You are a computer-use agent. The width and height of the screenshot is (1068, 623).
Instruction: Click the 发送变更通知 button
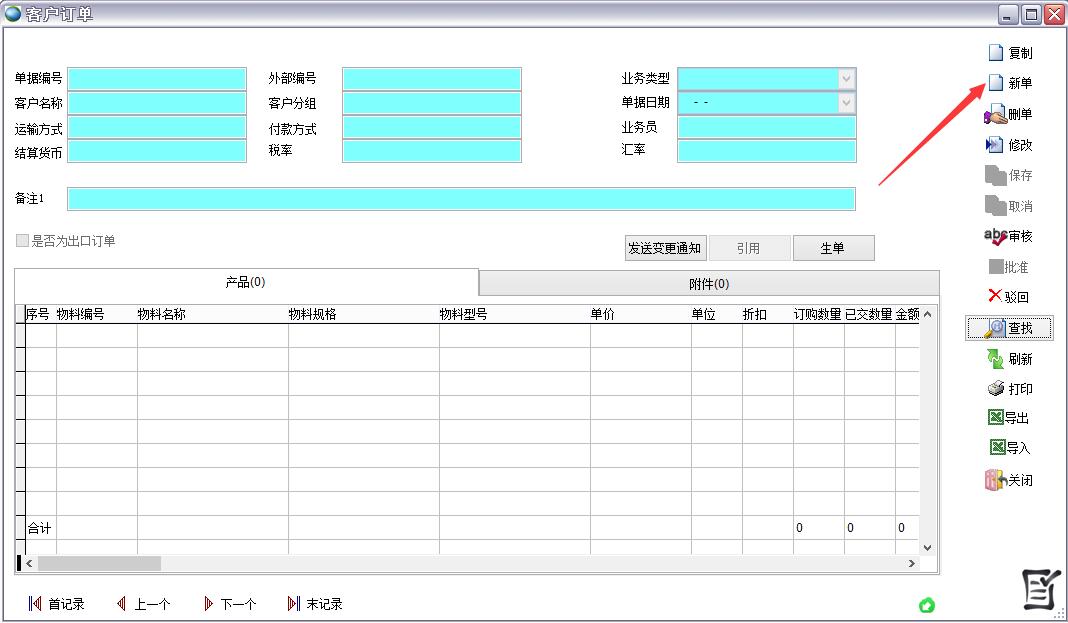[x=665, y=247]
